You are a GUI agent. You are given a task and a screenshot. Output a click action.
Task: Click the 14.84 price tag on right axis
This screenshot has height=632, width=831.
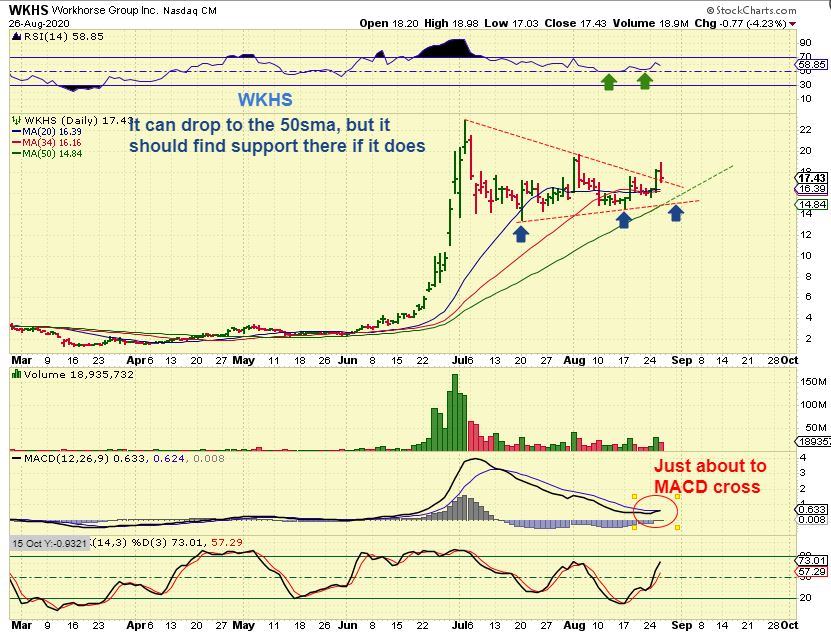[x=812, y=204]
